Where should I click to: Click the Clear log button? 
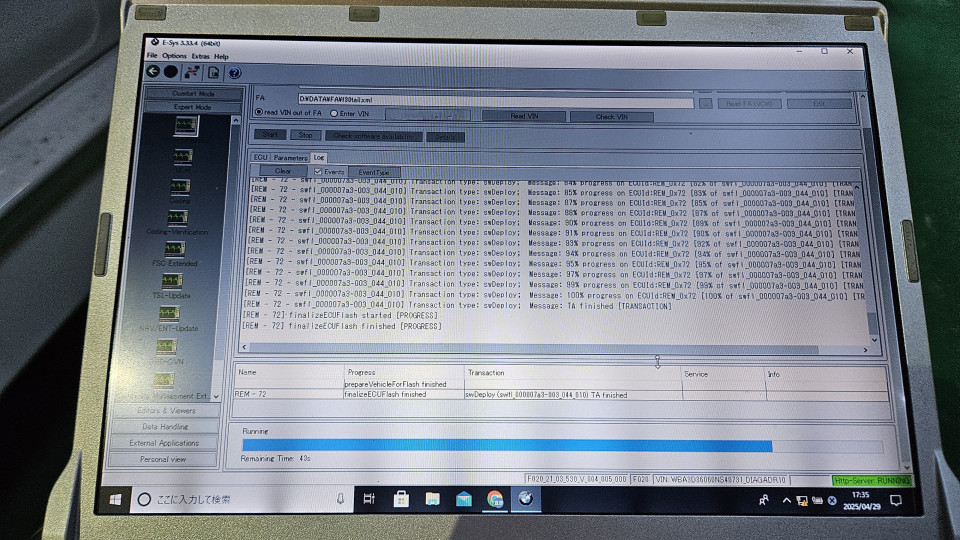coord(283,171)
